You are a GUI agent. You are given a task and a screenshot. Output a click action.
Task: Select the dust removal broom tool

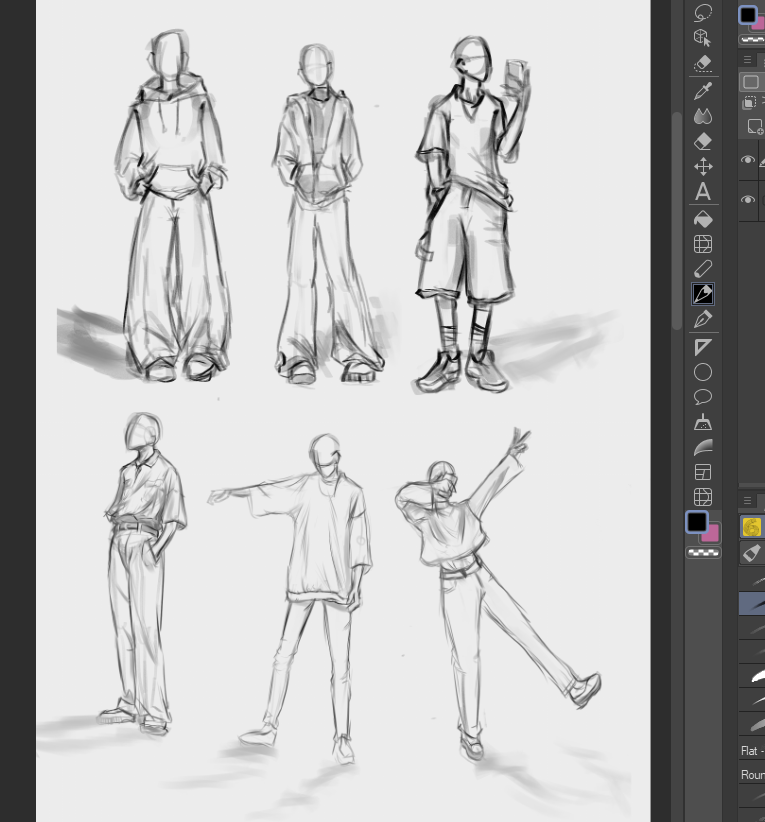703,423
